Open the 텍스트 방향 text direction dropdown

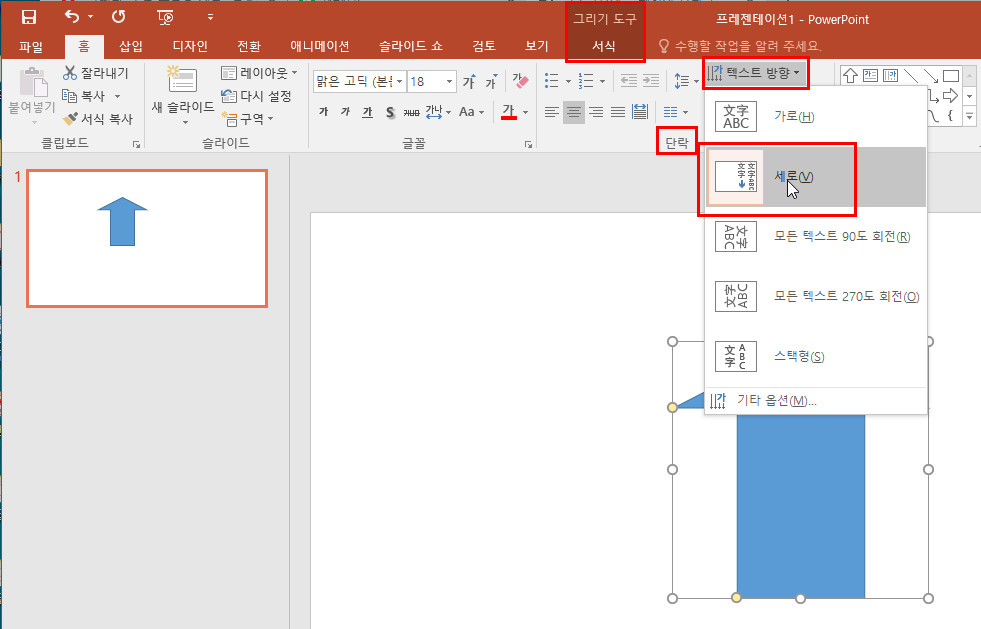click(x=754, y=72)
